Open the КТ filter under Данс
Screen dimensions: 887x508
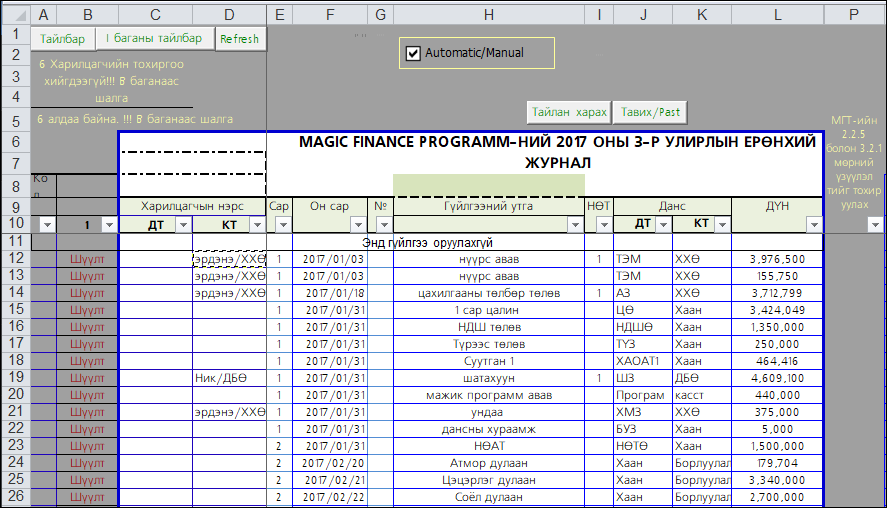click(x=722, y=225)
